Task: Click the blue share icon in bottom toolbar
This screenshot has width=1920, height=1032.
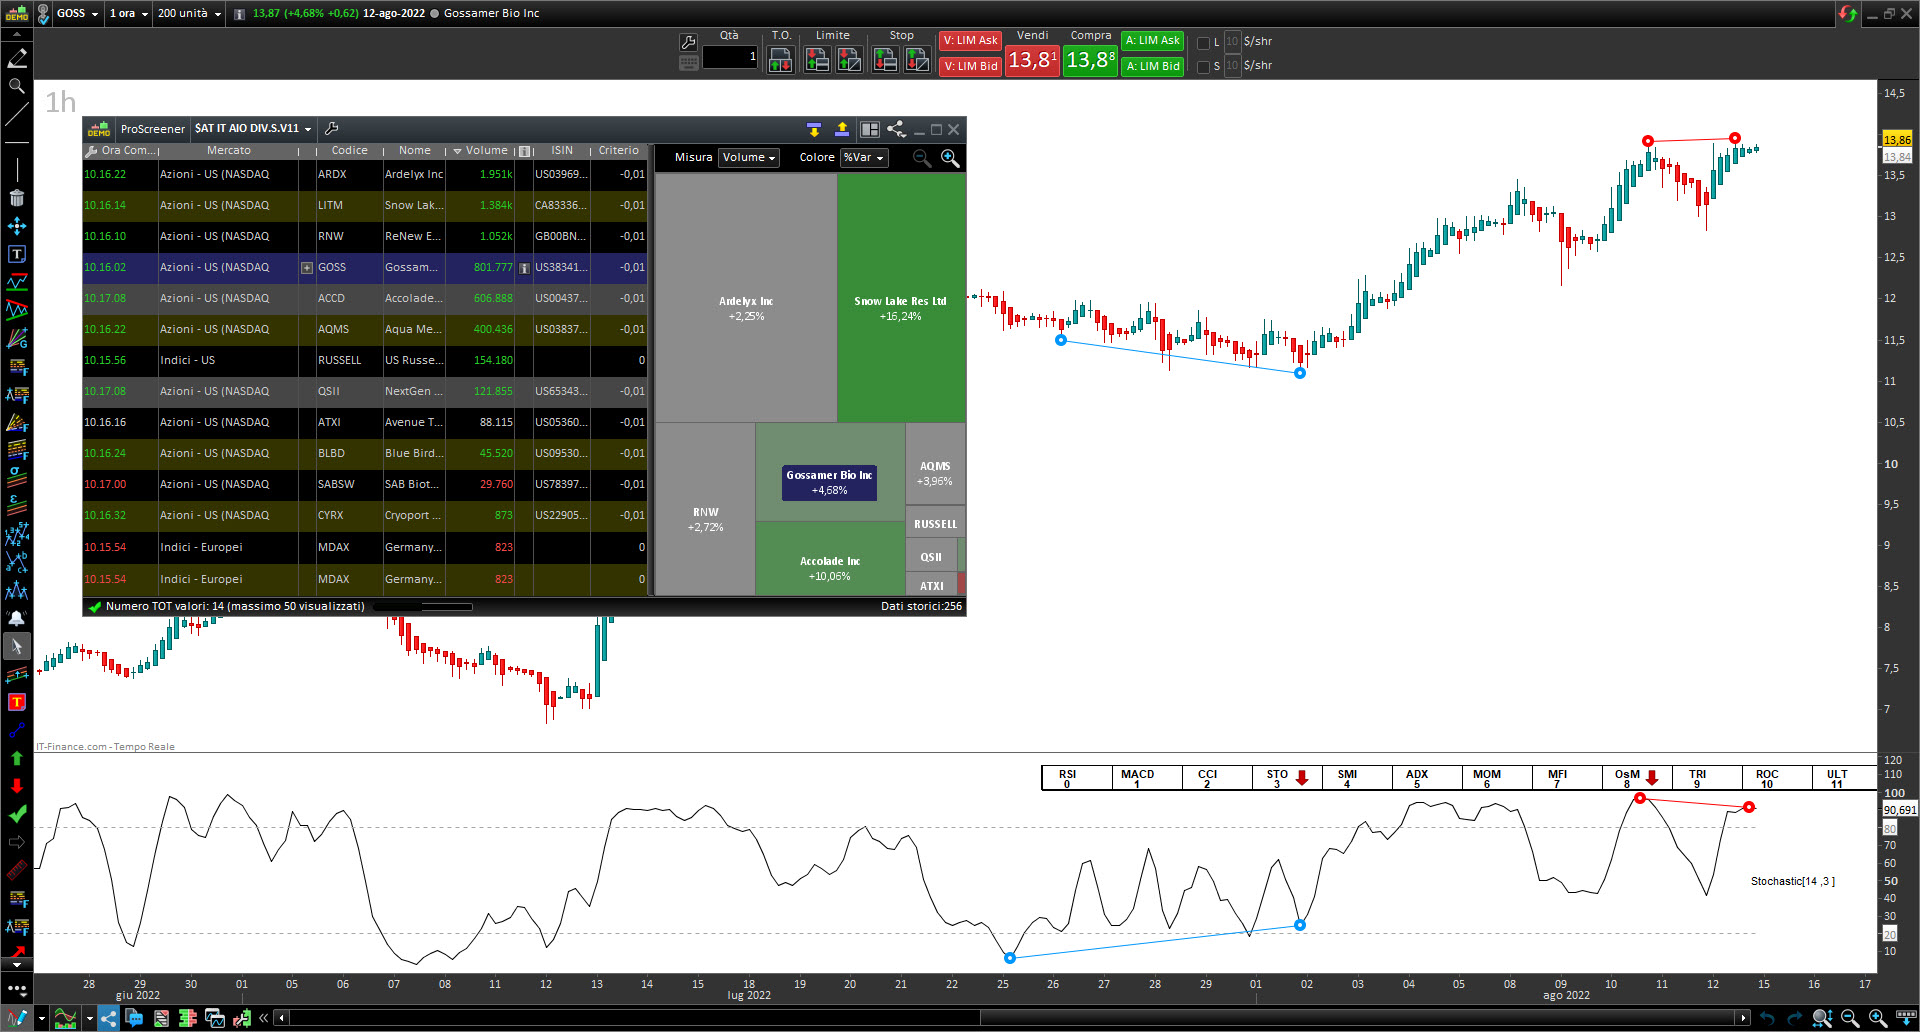Action: point(108,1018)
